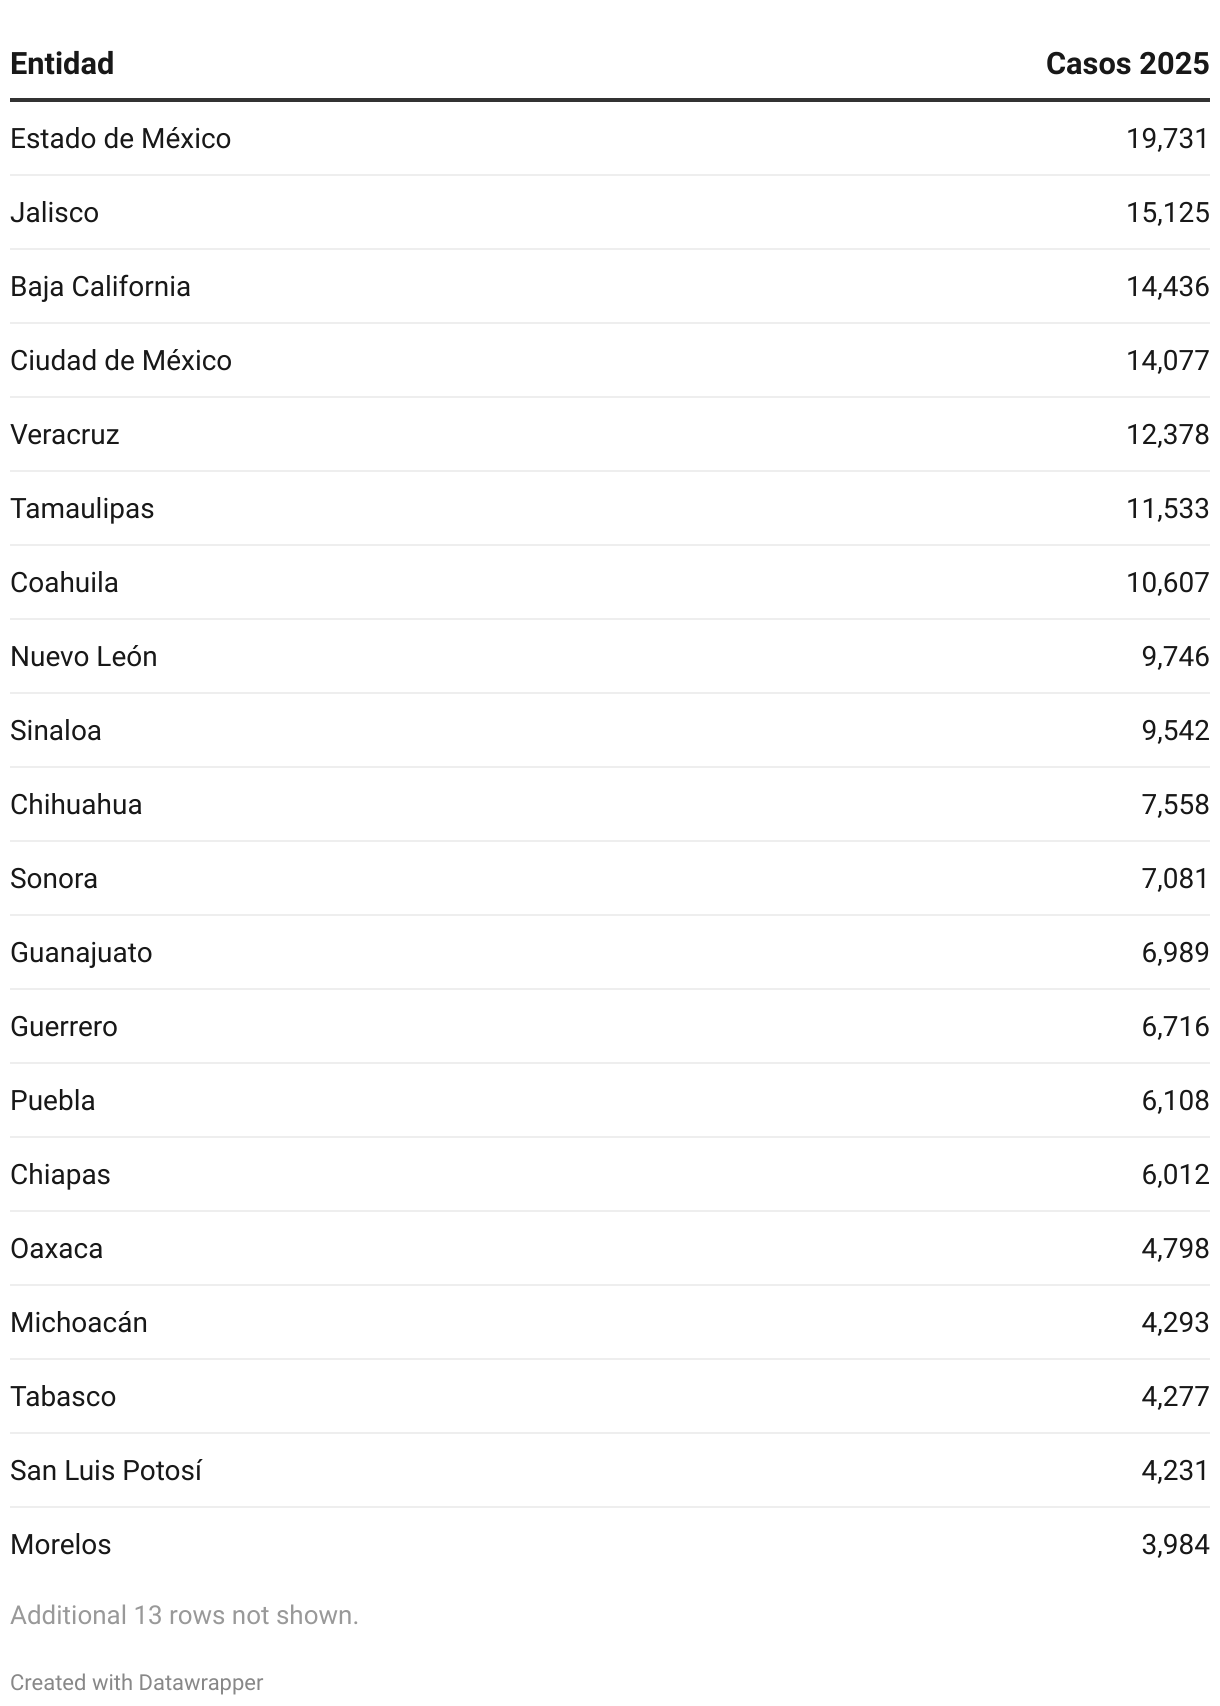Open the Created with Datawrapper link
This screenshot has width=1220, height=1706.
(137, 1682)
